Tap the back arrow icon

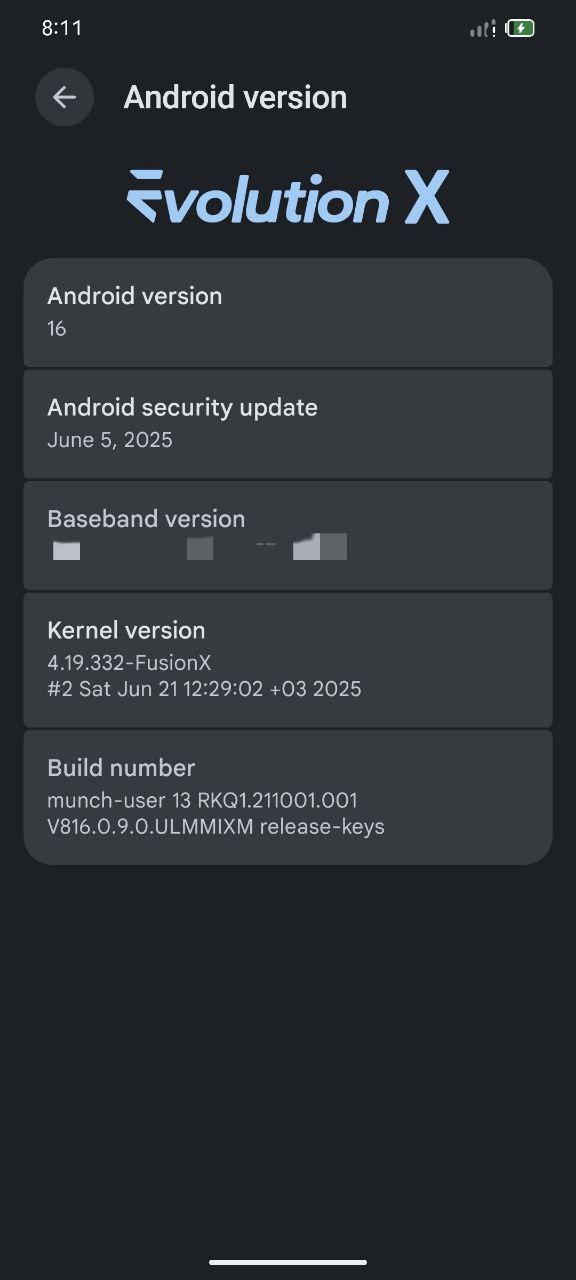(x=64, y=97)
